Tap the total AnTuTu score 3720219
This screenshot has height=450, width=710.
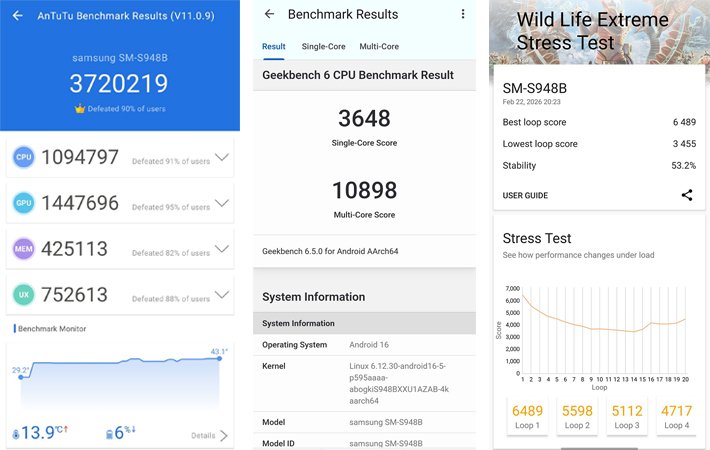[x=119, y=83]
